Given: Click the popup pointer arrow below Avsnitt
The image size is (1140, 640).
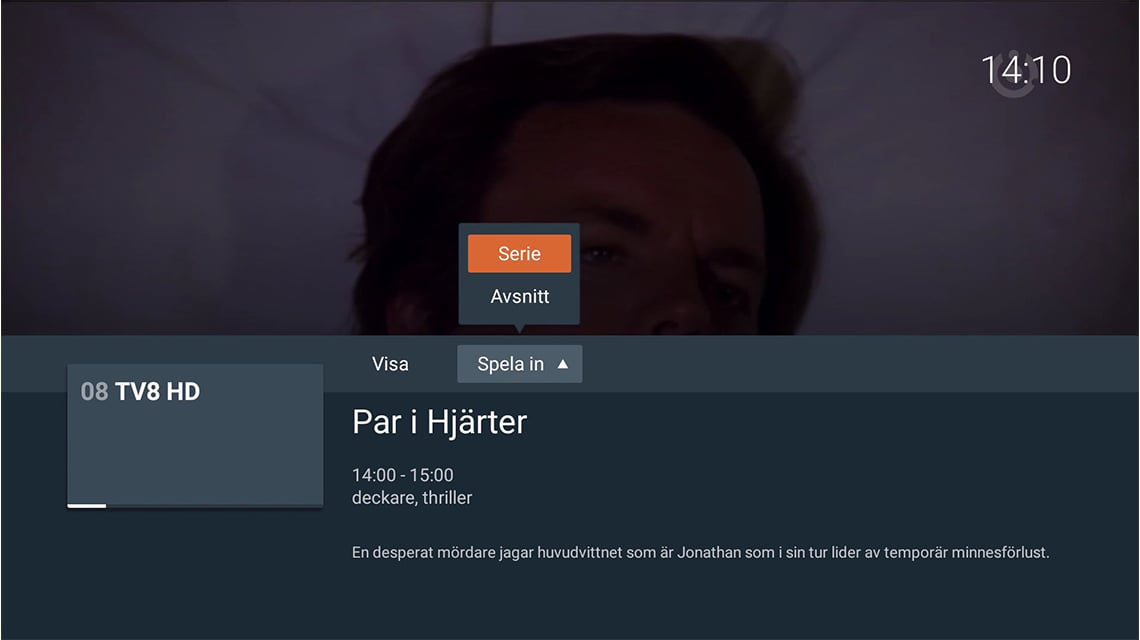Looking at the screenshot, I should (519, 329).
